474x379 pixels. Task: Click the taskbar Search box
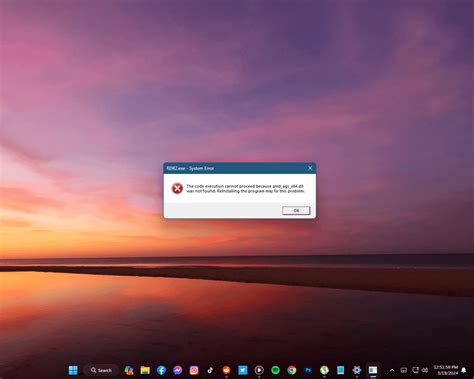click(101, 370)
